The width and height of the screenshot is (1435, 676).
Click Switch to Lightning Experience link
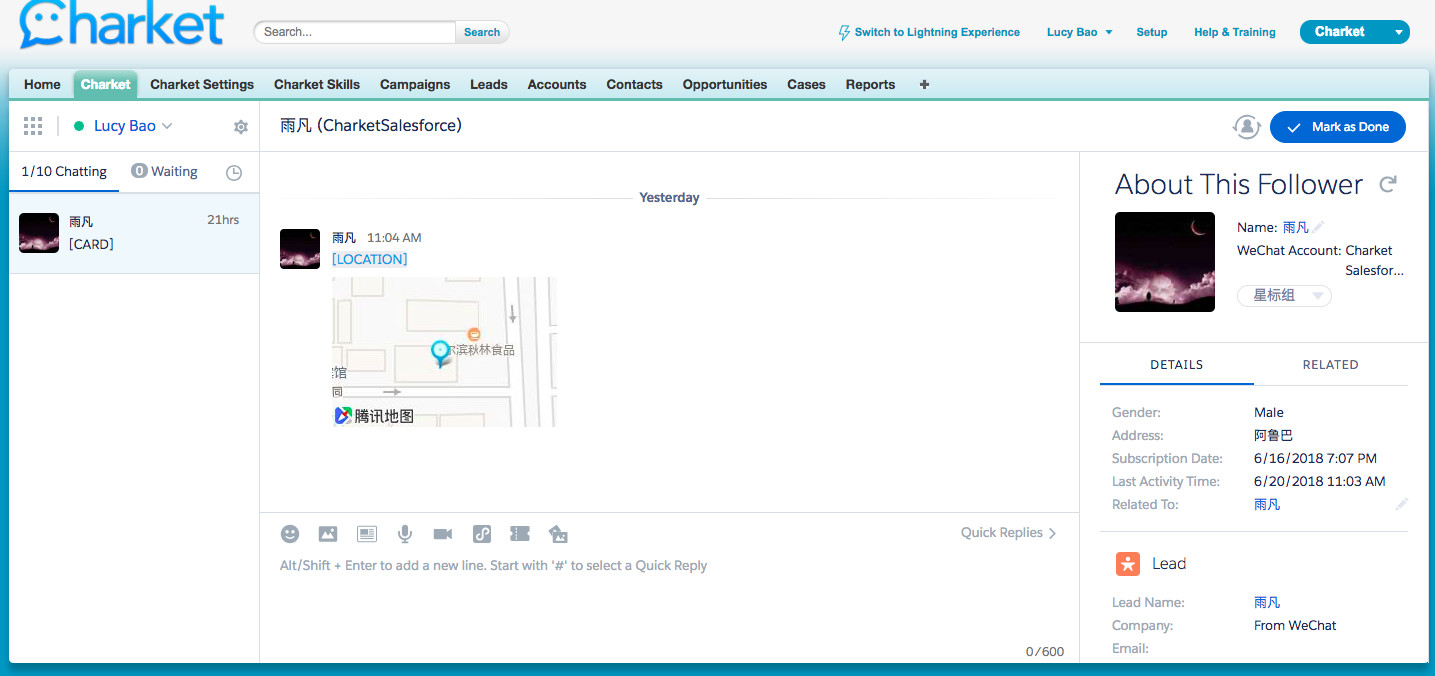point(929,32)
